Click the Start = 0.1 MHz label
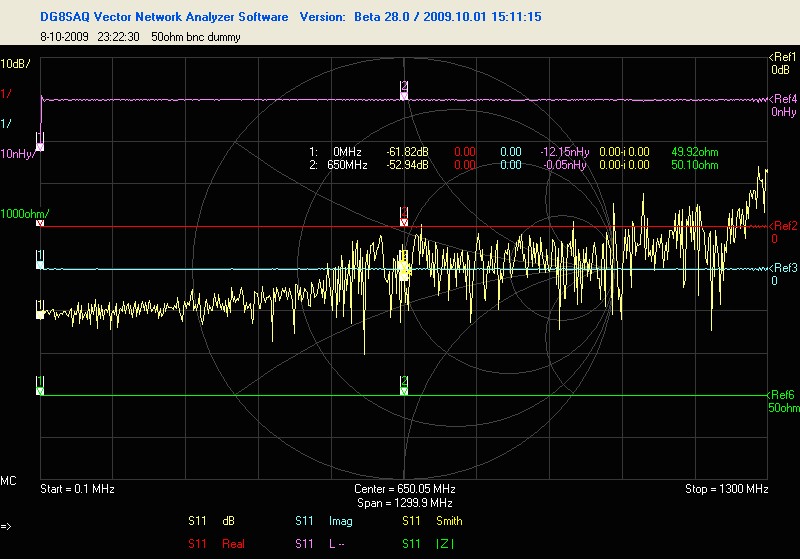800x559 pixels. 77,489
